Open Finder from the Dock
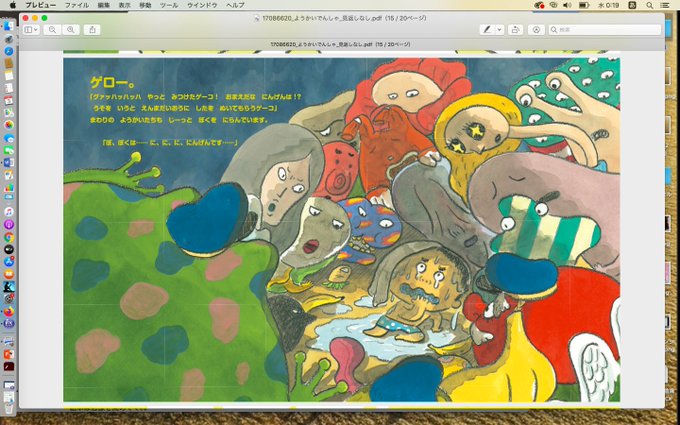Viewport: 680px width, 425px height. tap(9, 26)
